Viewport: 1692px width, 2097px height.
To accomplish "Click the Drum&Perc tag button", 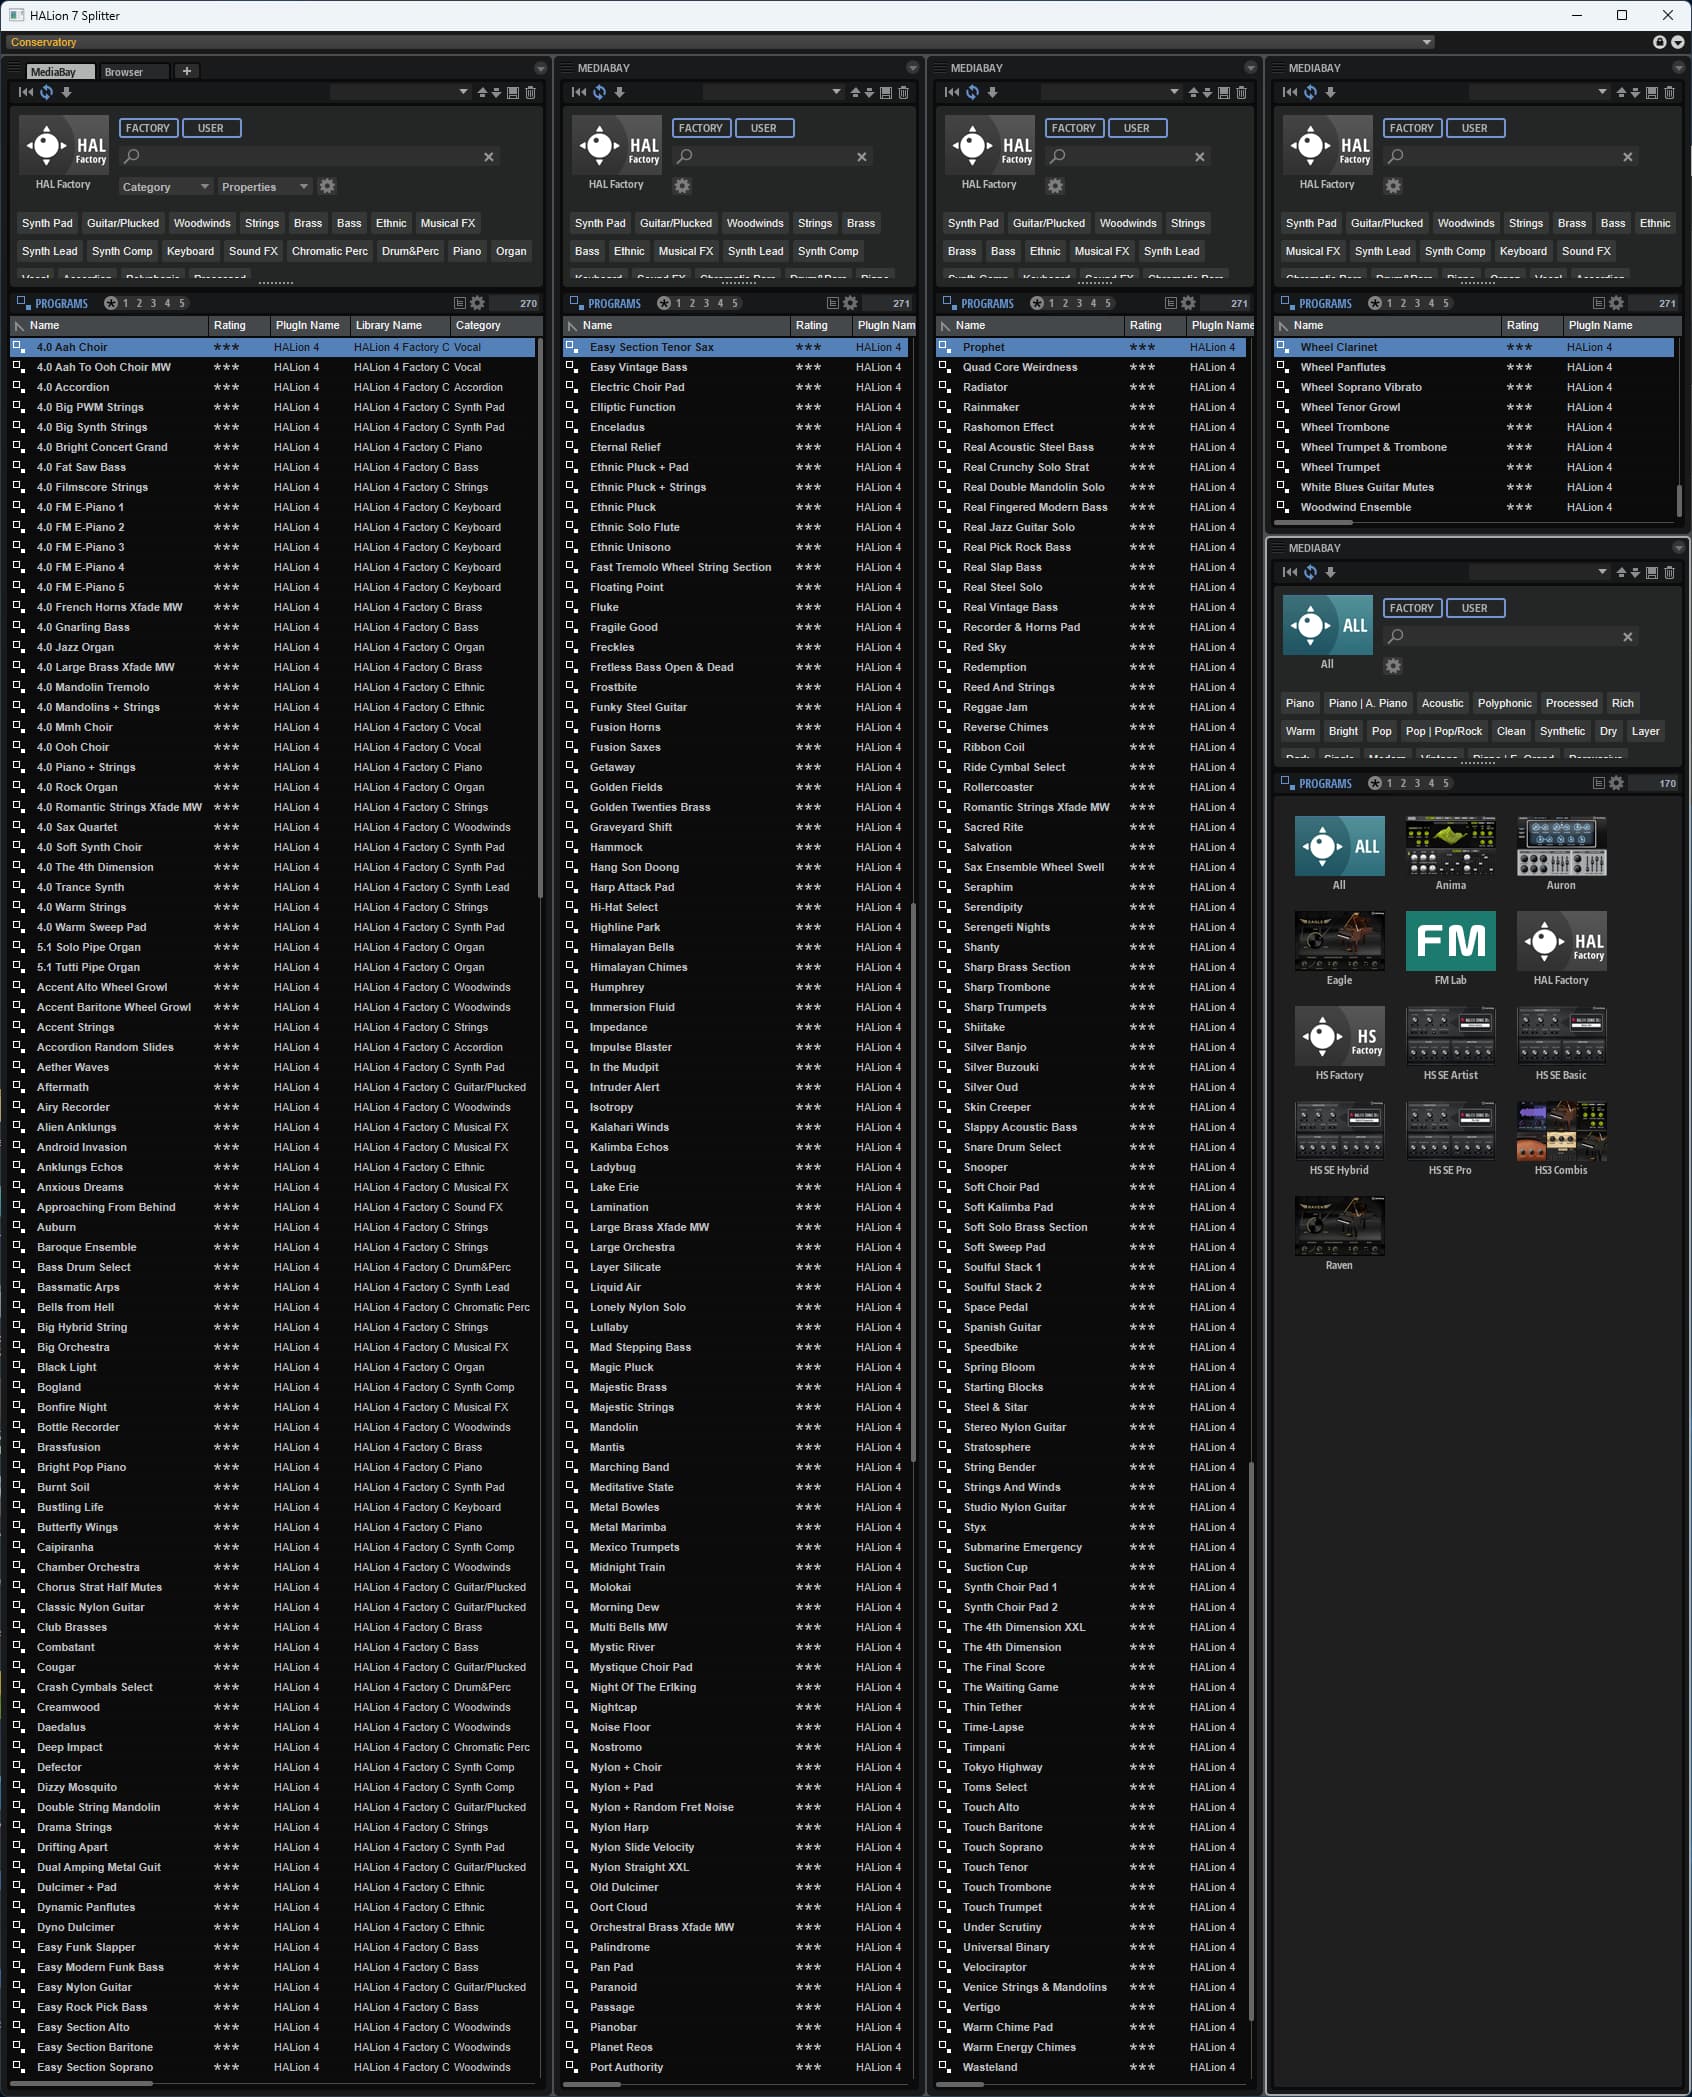I will point(410,251).
